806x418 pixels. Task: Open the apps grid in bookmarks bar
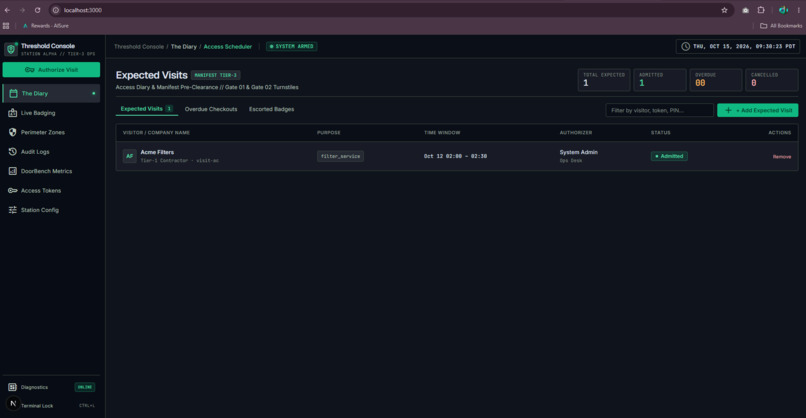tap(6, 26)
